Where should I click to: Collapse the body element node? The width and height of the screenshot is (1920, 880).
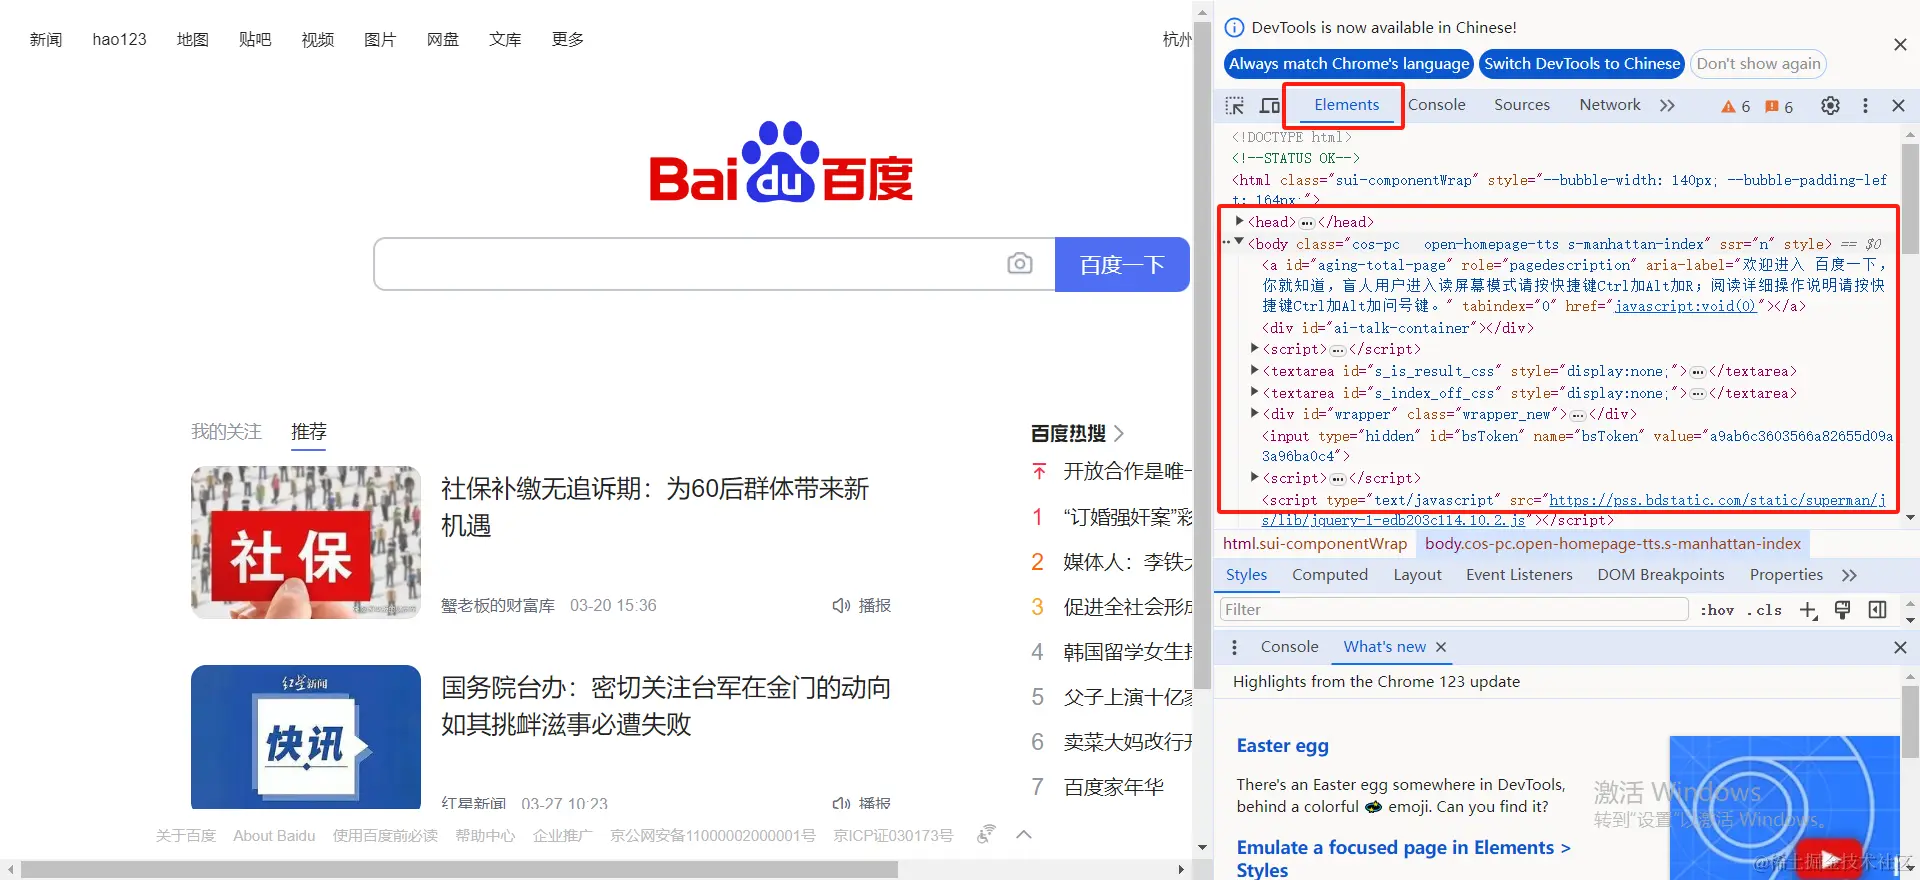1239,242
